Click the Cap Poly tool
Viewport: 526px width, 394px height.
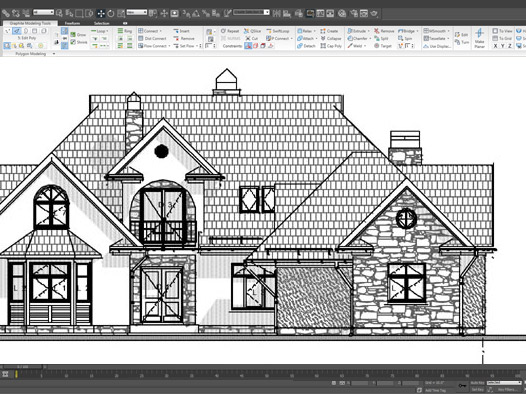point(331,46)
